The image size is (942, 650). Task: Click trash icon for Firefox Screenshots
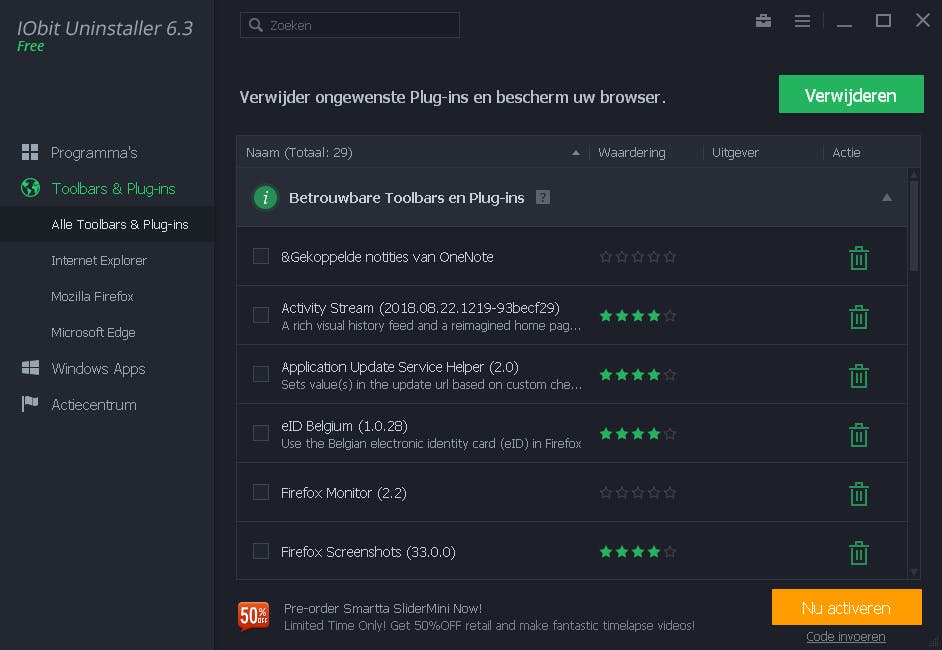858,553
